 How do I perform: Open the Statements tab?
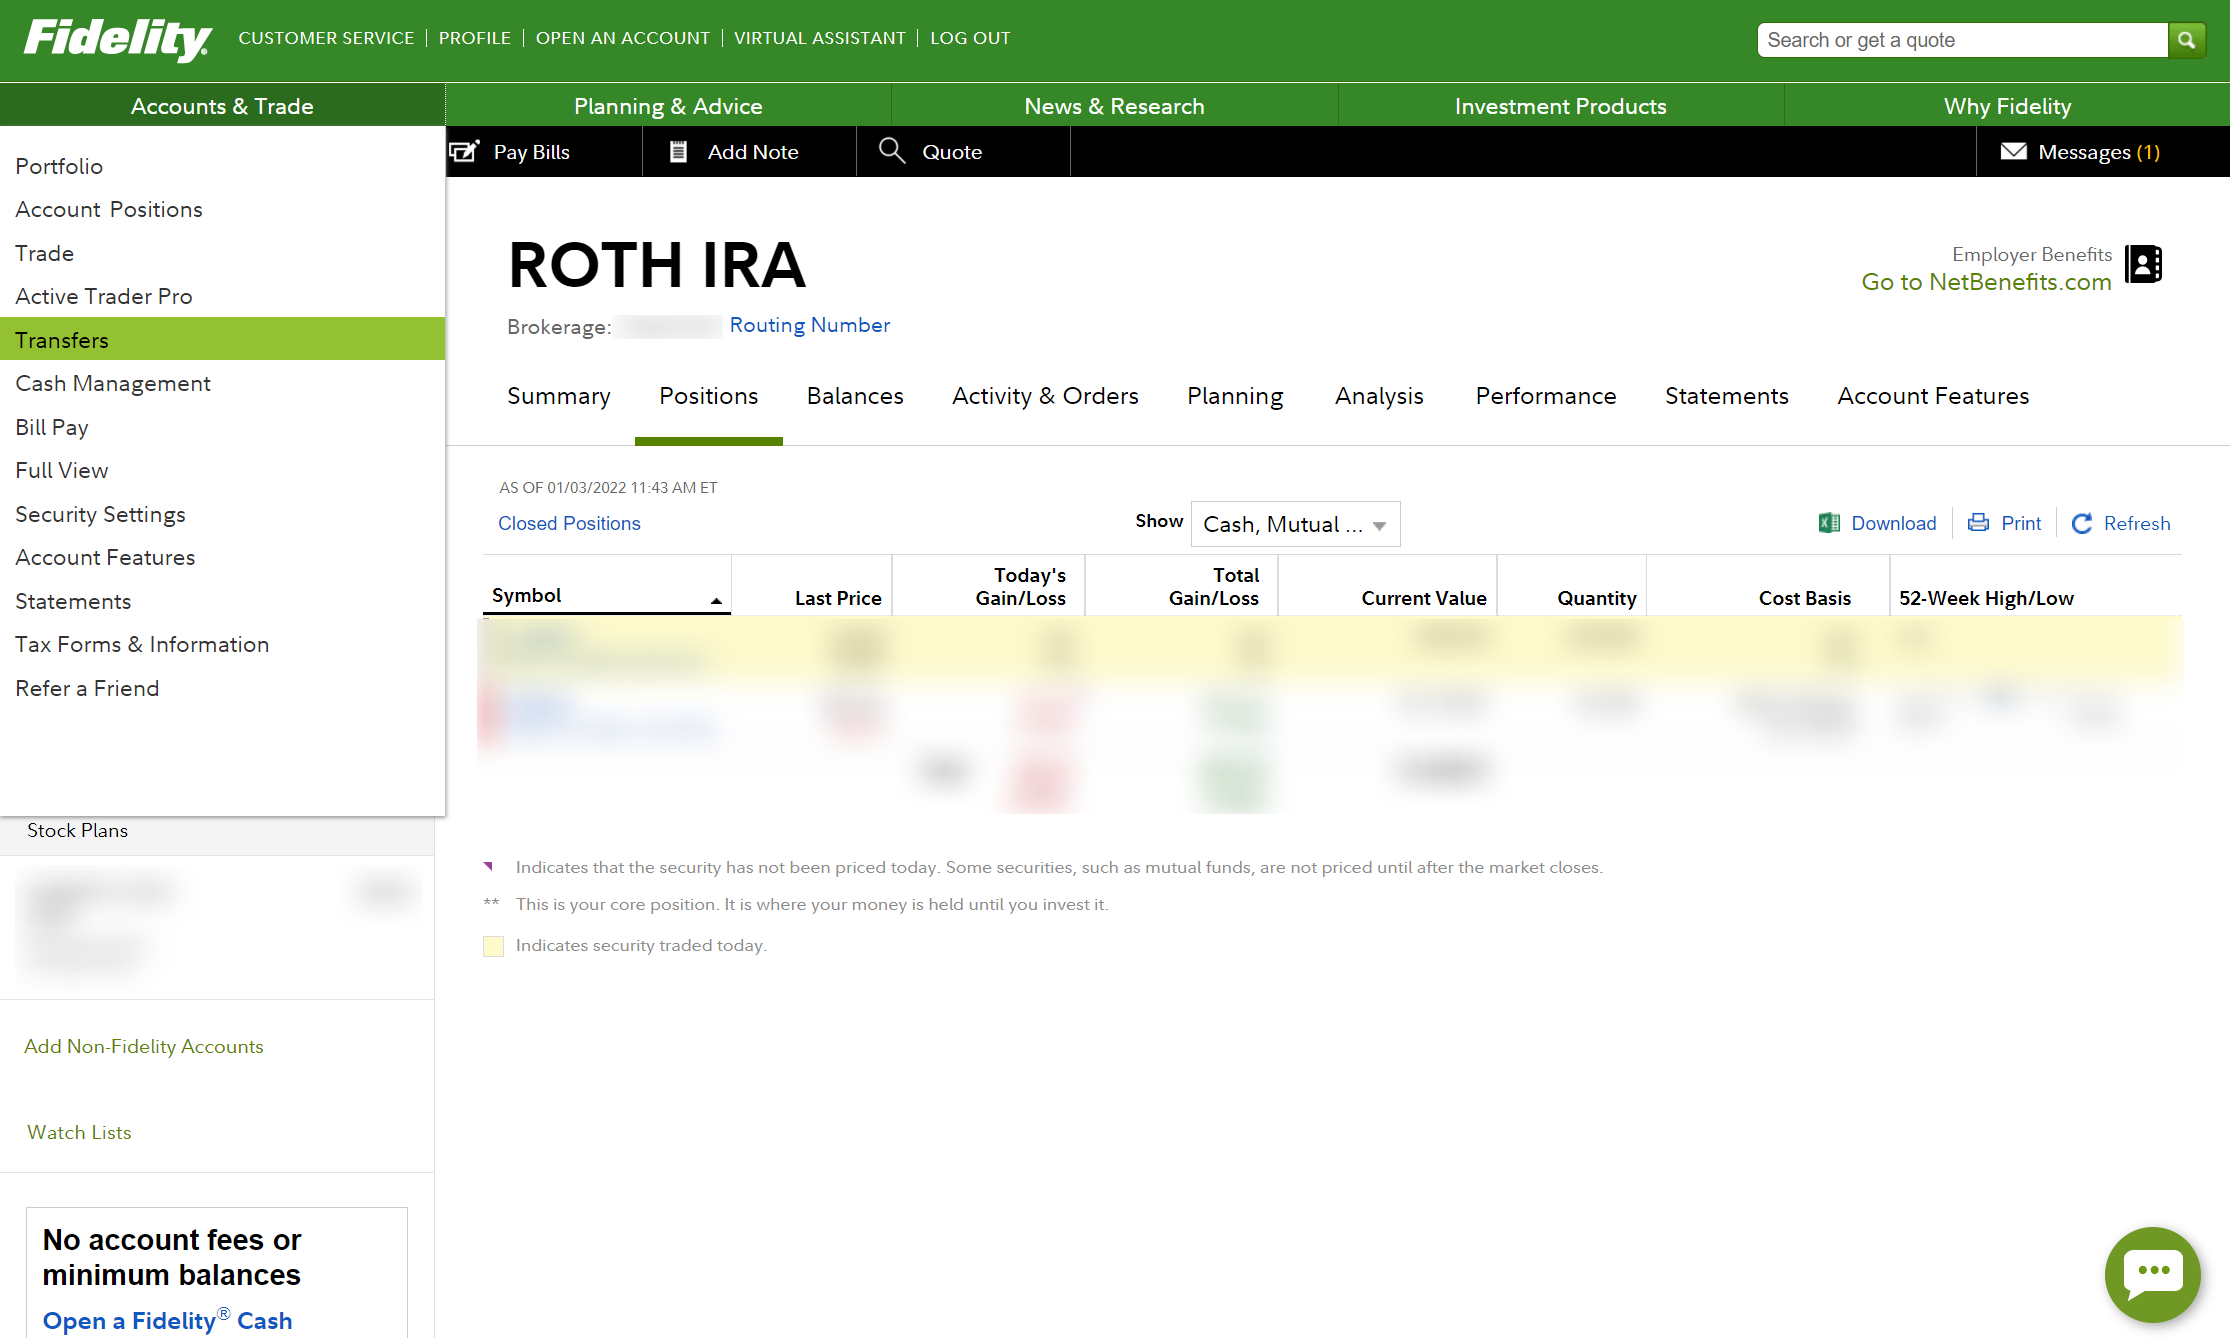[x=1726, y=396]
